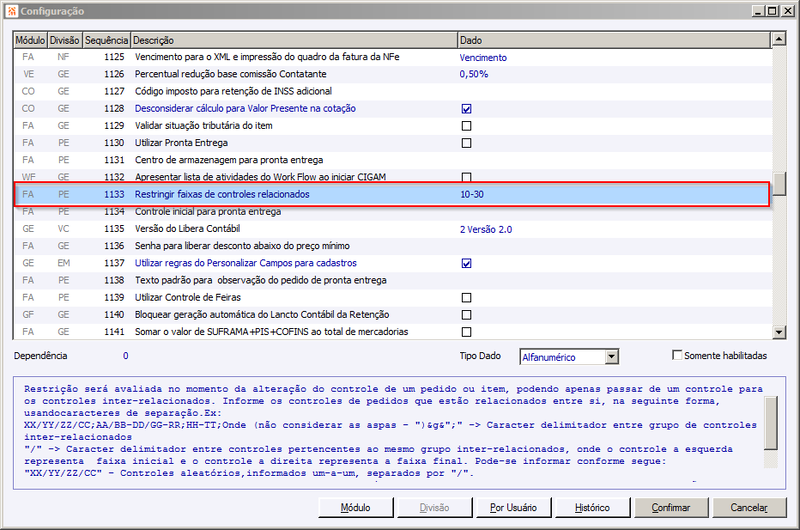Viewport: 800px width, 530px height.
Task: Click the Dependência value 0
Action: (126, 356)
